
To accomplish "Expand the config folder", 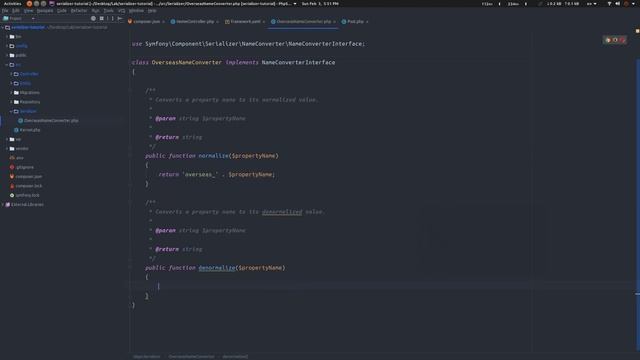I will point(7,46).
